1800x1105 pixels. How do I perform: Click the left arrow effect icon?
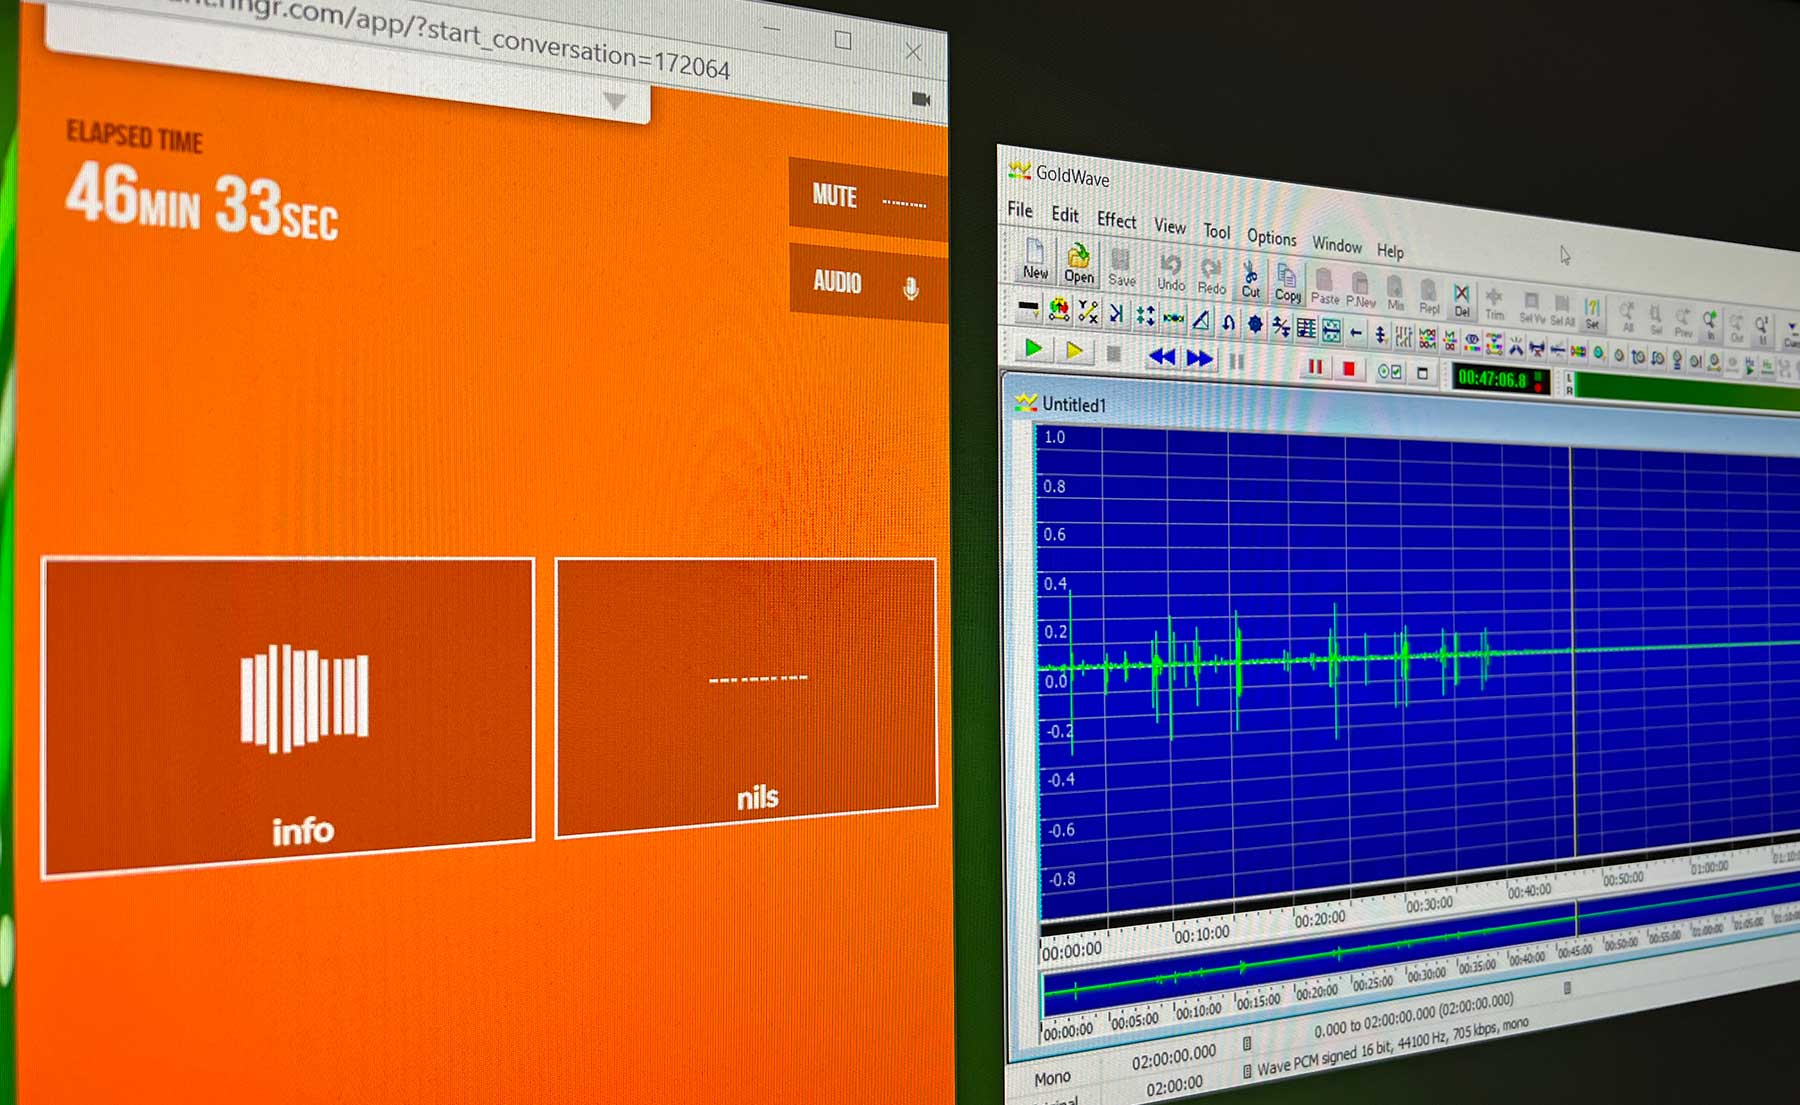point(1355,332)
